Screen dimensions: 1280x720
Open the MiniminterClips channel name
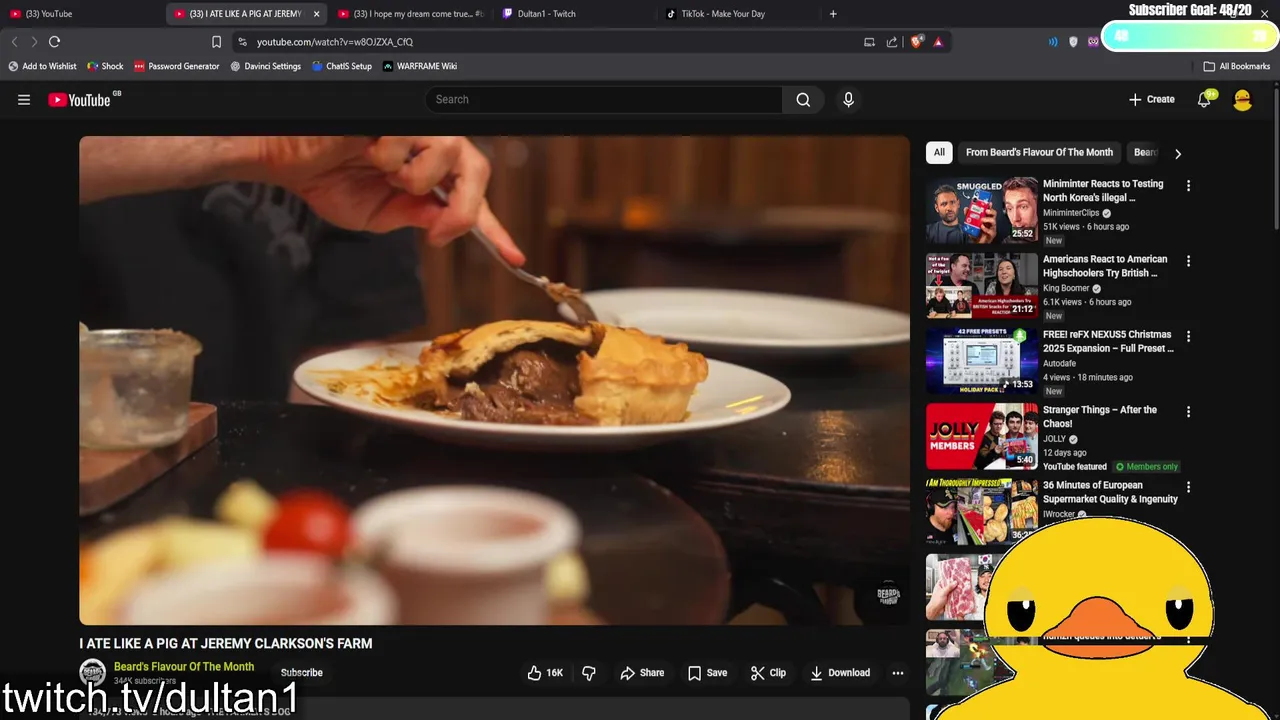(1071, 213)
